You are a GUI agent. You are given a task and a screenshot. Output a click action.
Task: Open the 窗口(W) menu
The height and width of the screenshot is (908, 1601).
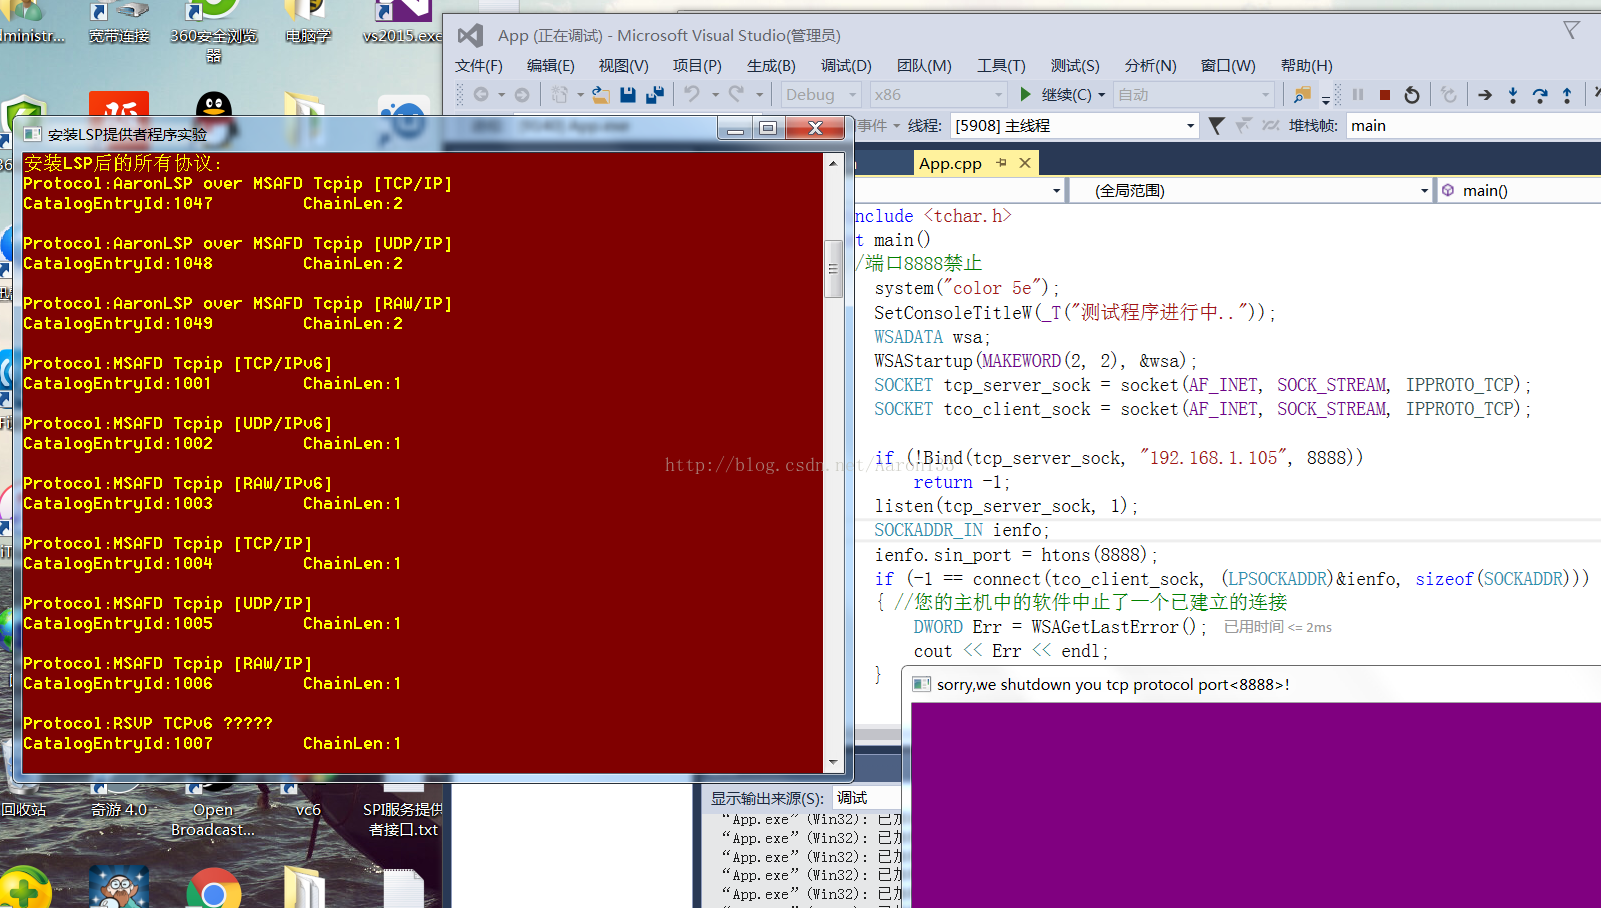[x=1228, y=65]
